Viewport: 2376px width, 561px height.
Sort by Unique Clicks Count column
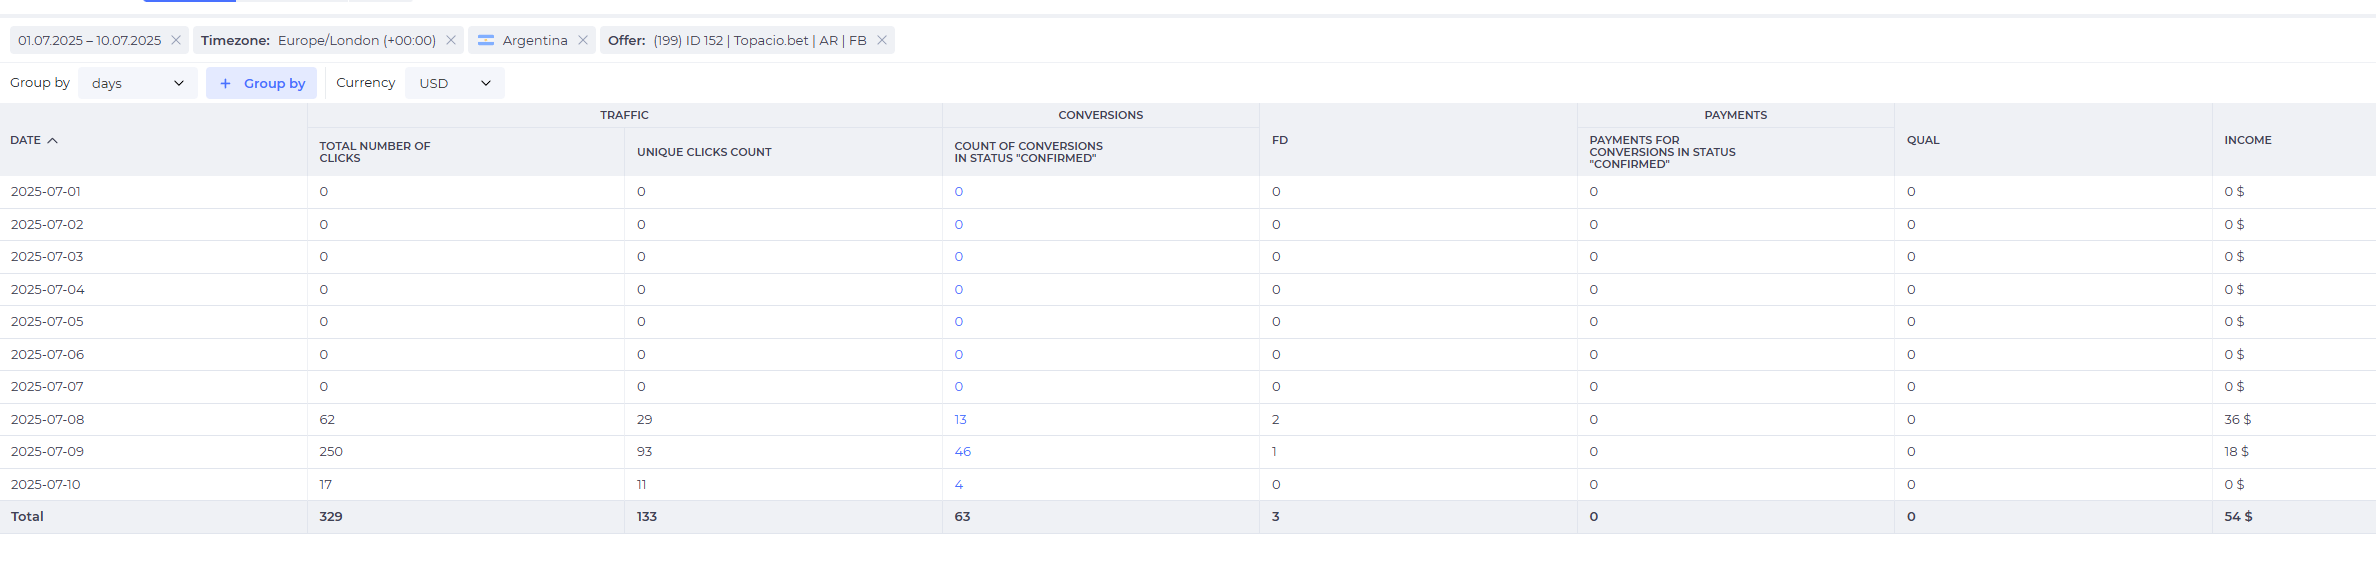(x=704, y=152)
